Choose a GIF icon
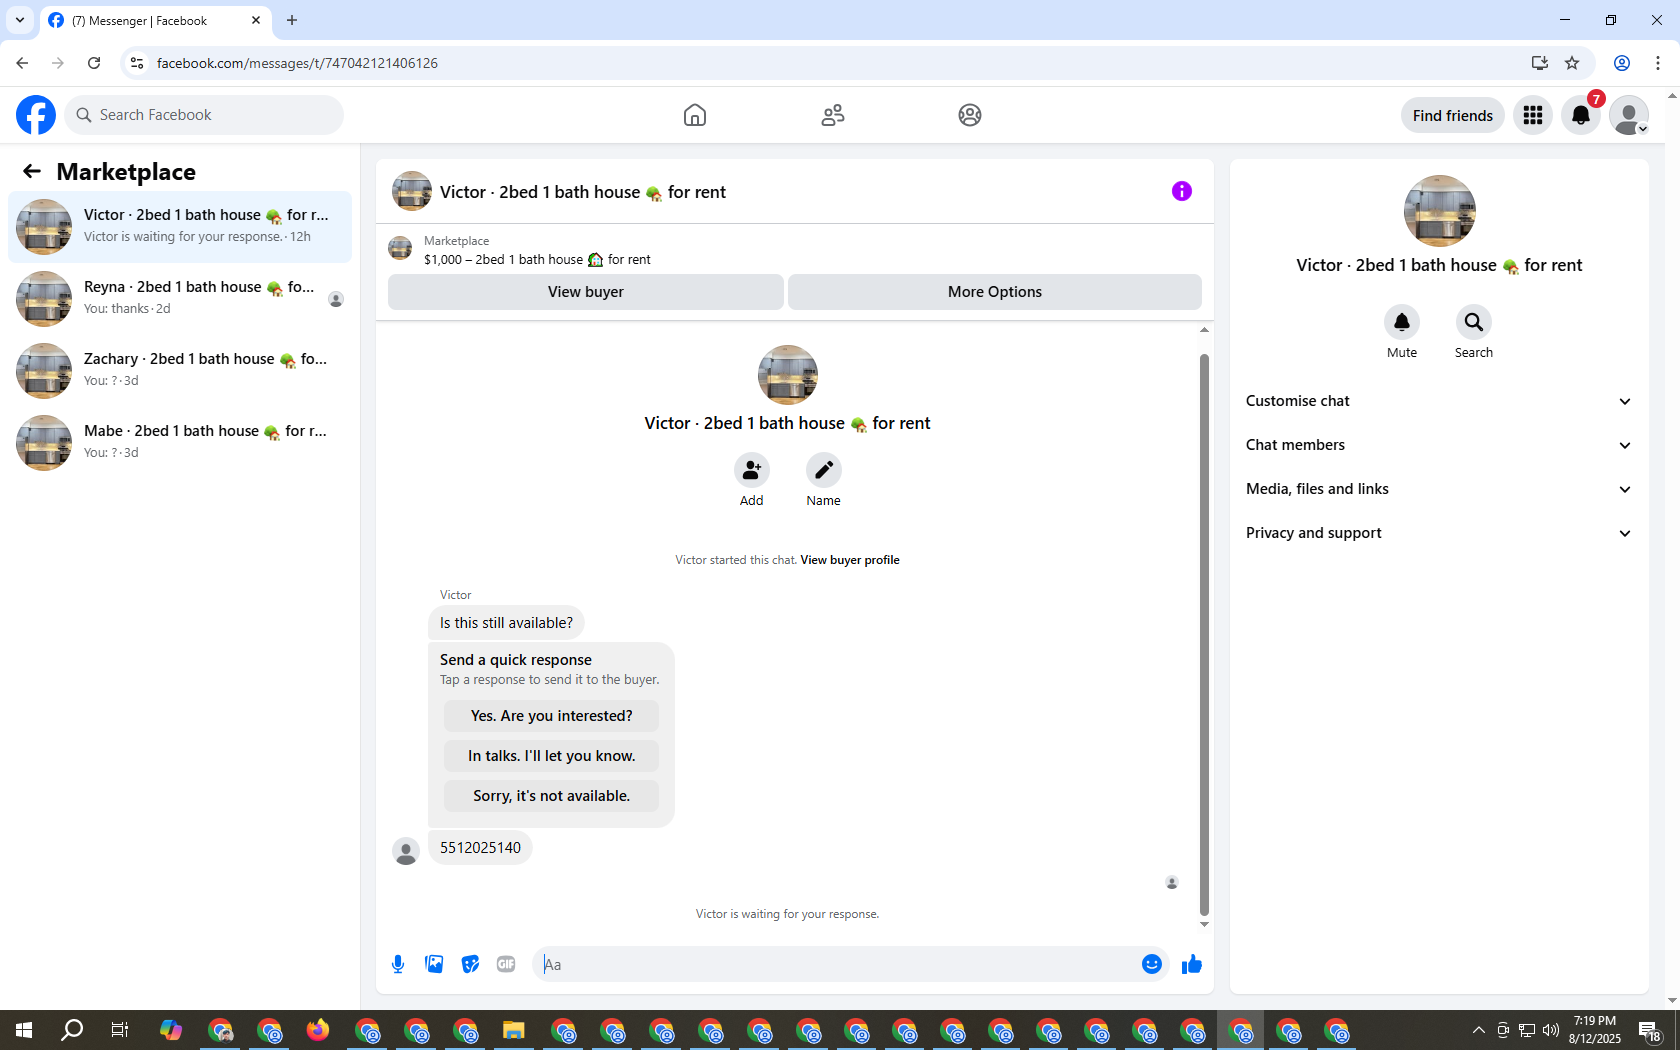 click(506, 964)
